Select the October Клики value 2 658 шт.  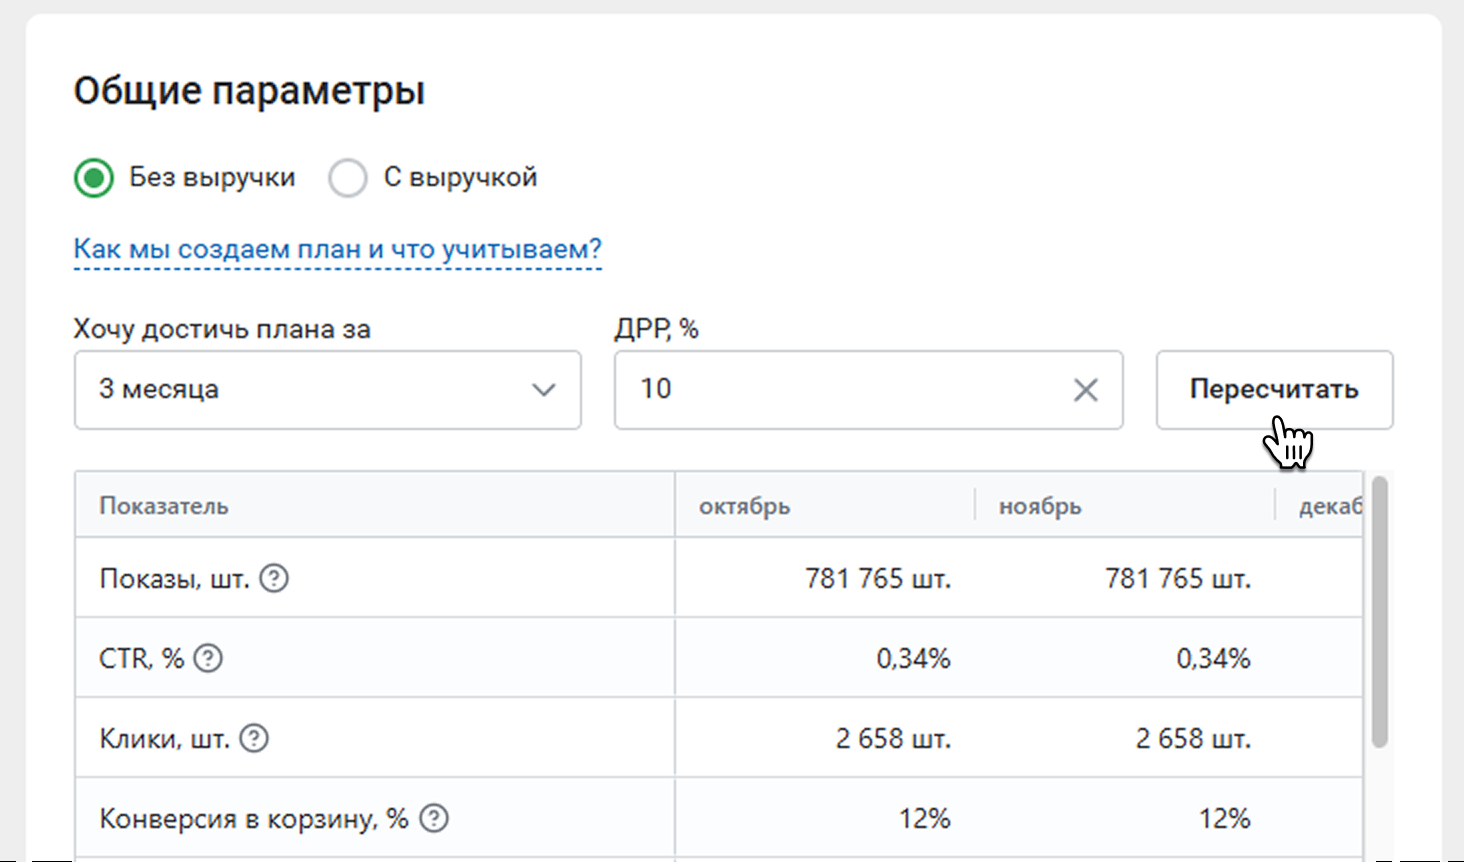point(892,738)
